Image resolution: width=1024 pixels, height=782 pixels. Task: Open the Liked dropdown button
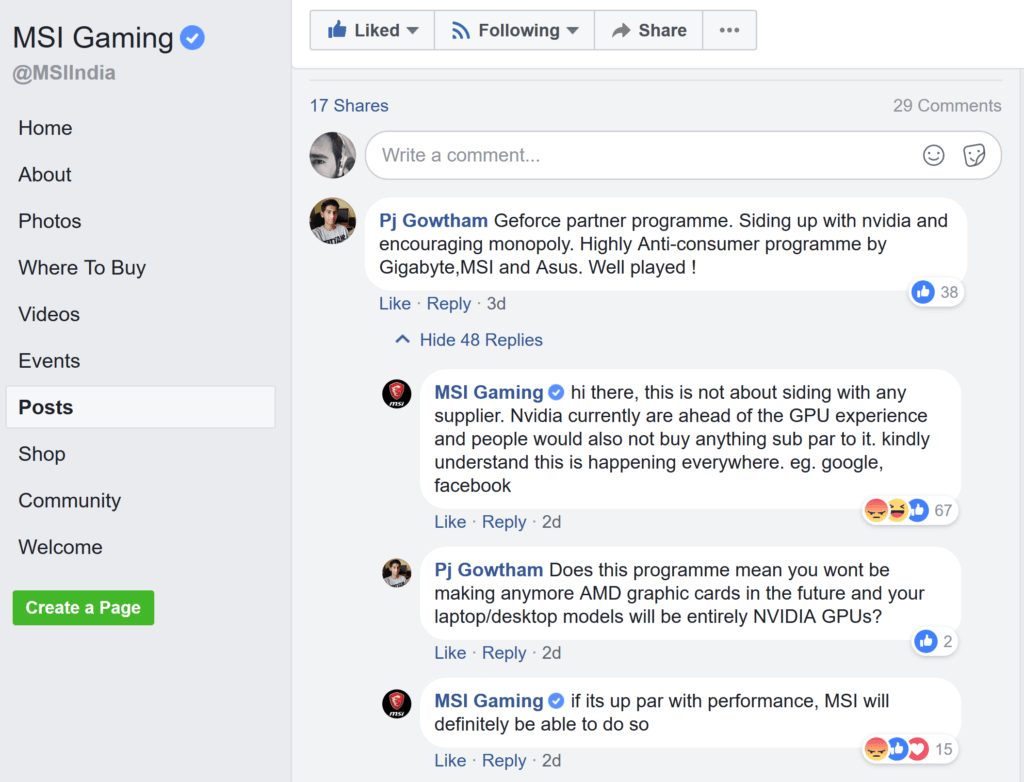(x=372, y=30)
